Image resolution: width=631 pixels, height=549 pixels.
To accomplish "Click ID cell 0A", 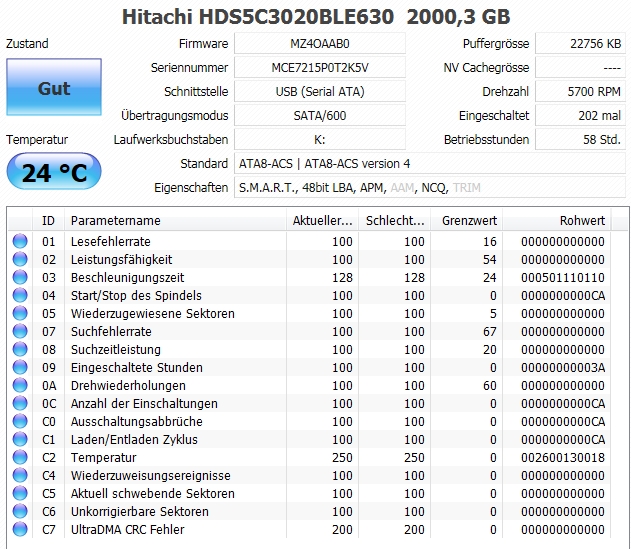I will [x=49, y=386].
